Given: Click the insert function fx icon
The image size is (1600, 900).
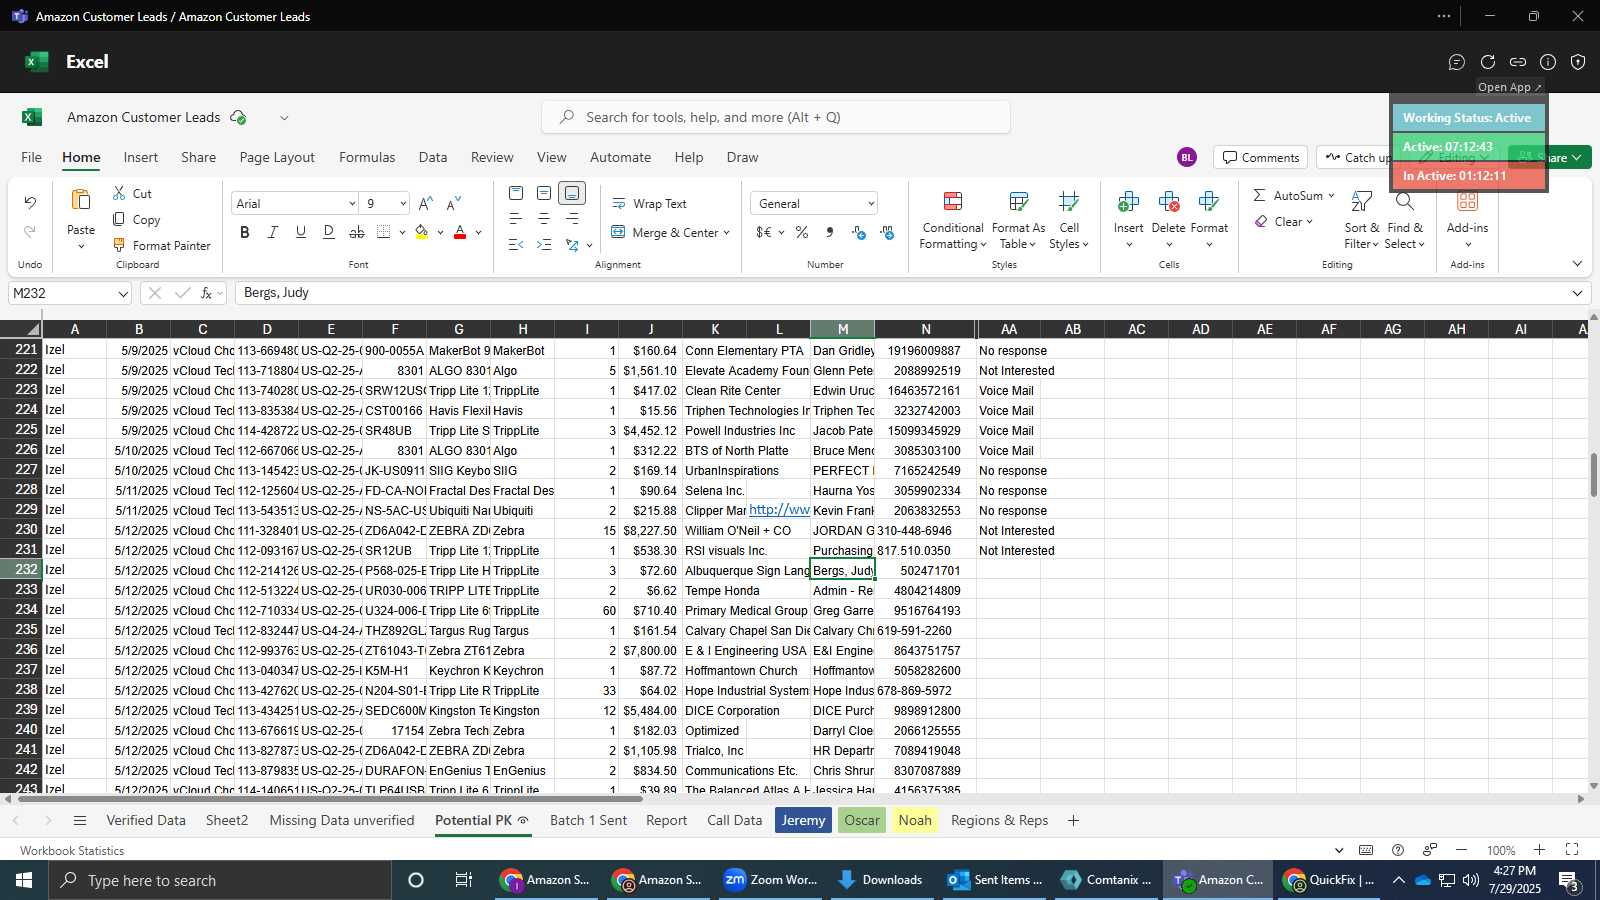Looking at the screenshot, I should 207,293.
